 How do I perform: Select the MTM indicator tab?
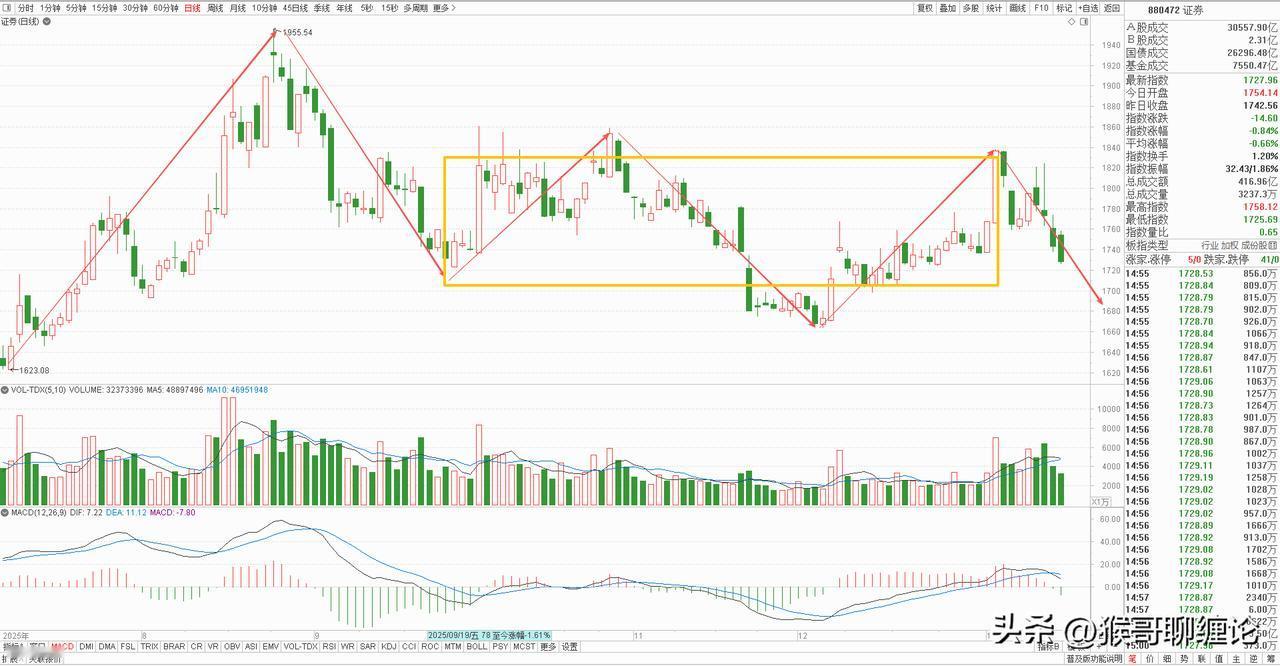[x=453, y=646]
